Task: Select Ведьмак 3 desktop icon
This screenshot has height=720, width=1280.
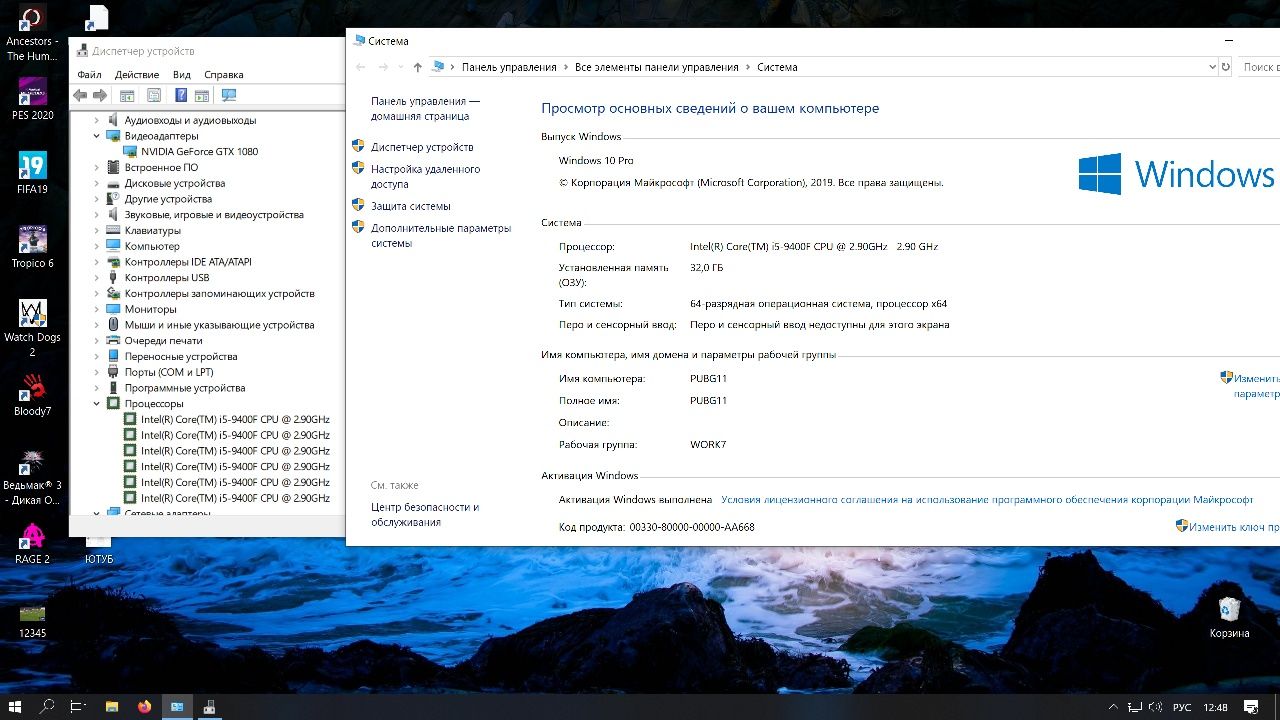Action: pyautogui.click(x=32, y=475)
